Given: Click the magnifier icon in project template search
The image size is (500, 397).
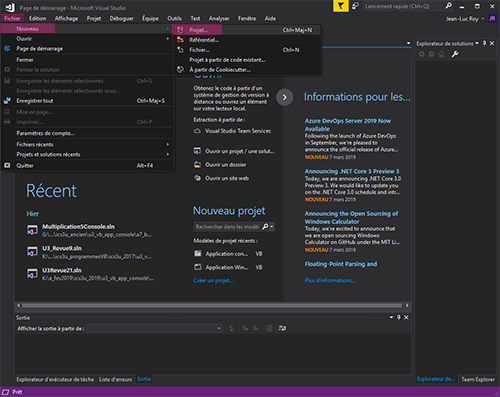Looking at the screenshot, I should (x=266, y=227).
